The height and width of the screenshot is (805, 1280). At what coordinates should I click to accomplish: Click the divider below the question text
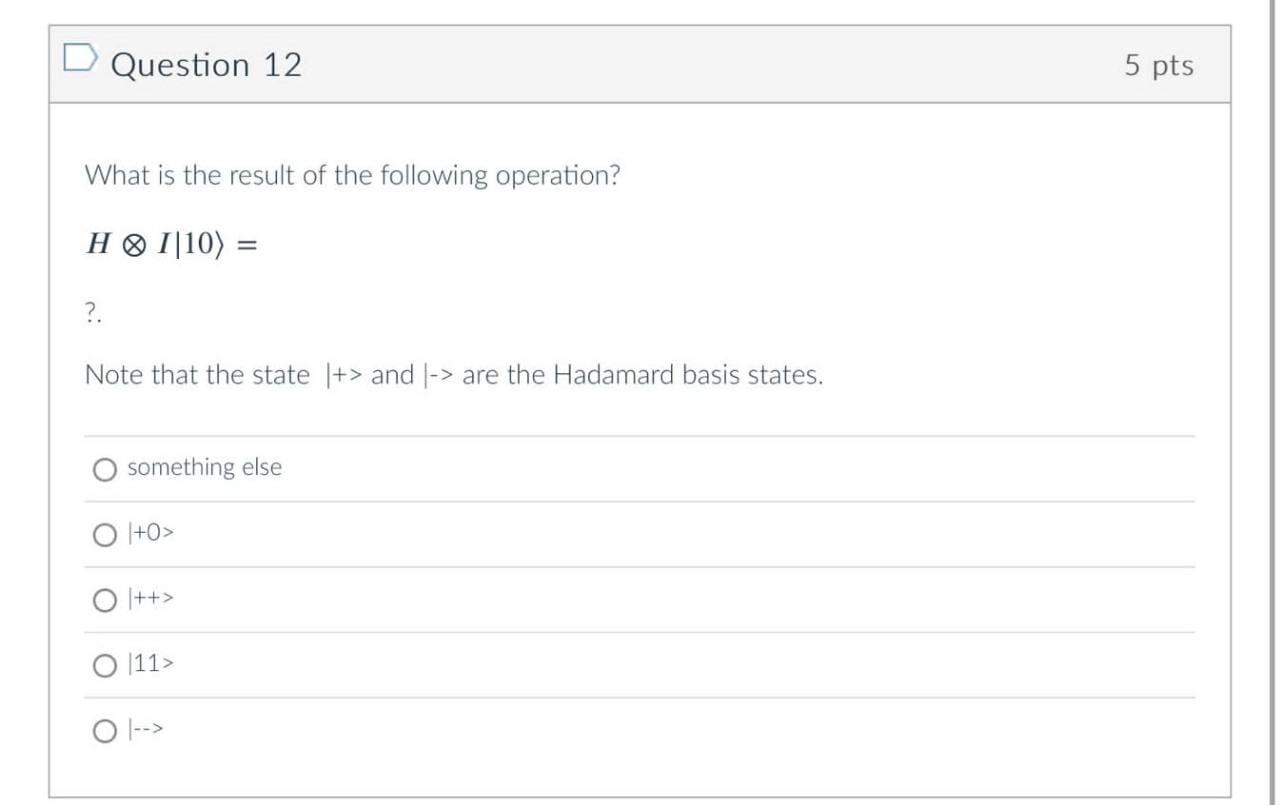coord(640,435)
